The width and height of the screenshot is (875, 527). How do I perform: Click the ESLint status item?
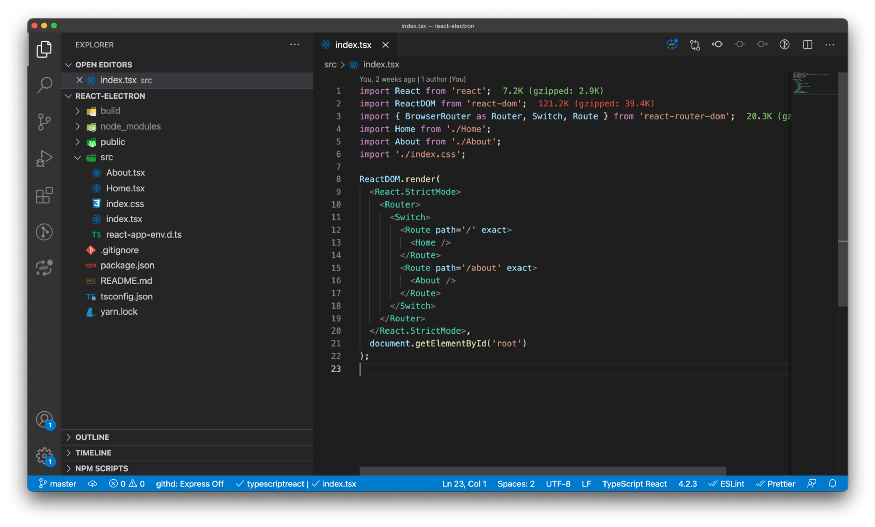click(x=727, y=484)
